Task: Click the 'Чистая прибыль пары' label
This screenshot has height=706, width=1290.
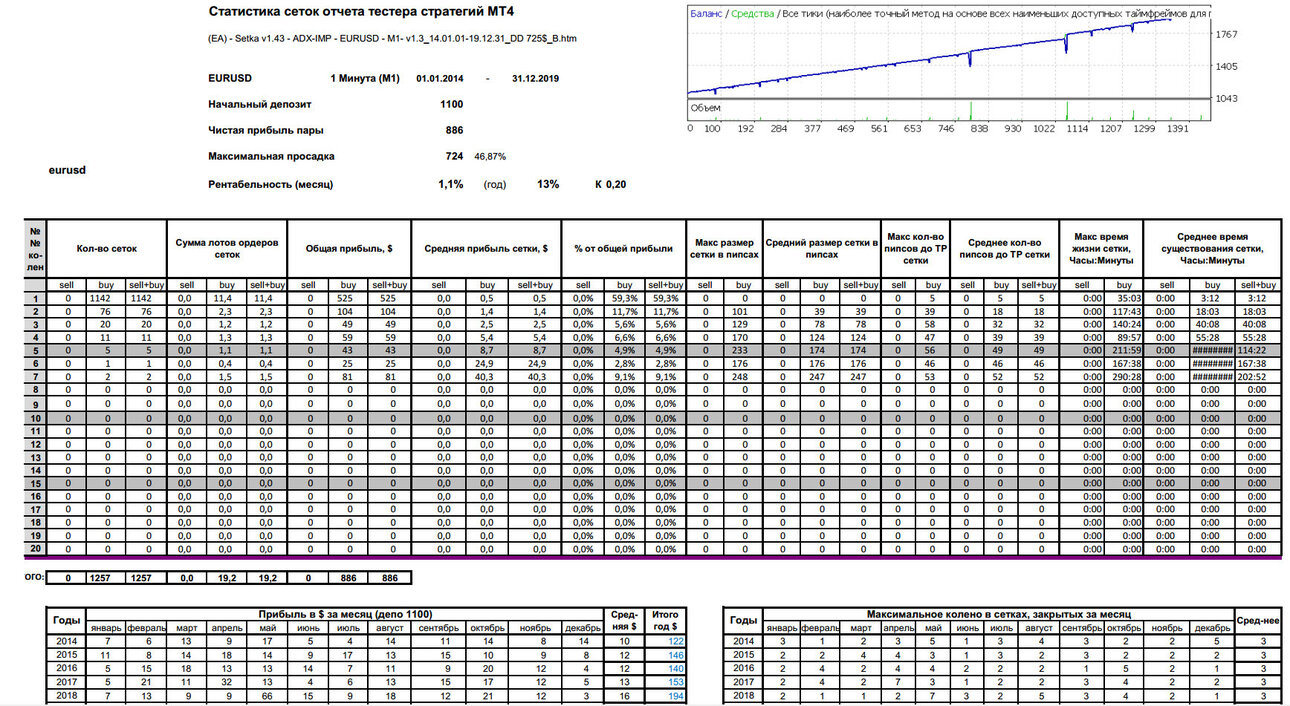Action: (x=266, y=130)
